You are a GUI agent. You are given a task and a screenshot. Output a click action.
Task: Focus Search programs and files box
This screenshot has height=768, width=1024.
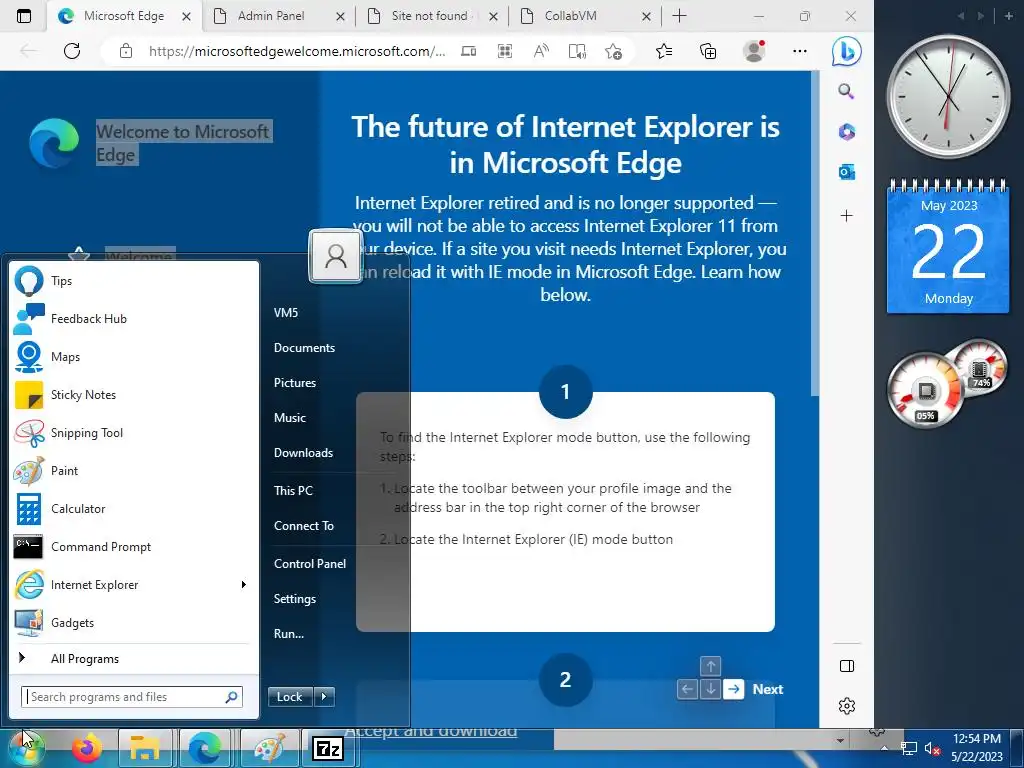[x=132, y=697]
